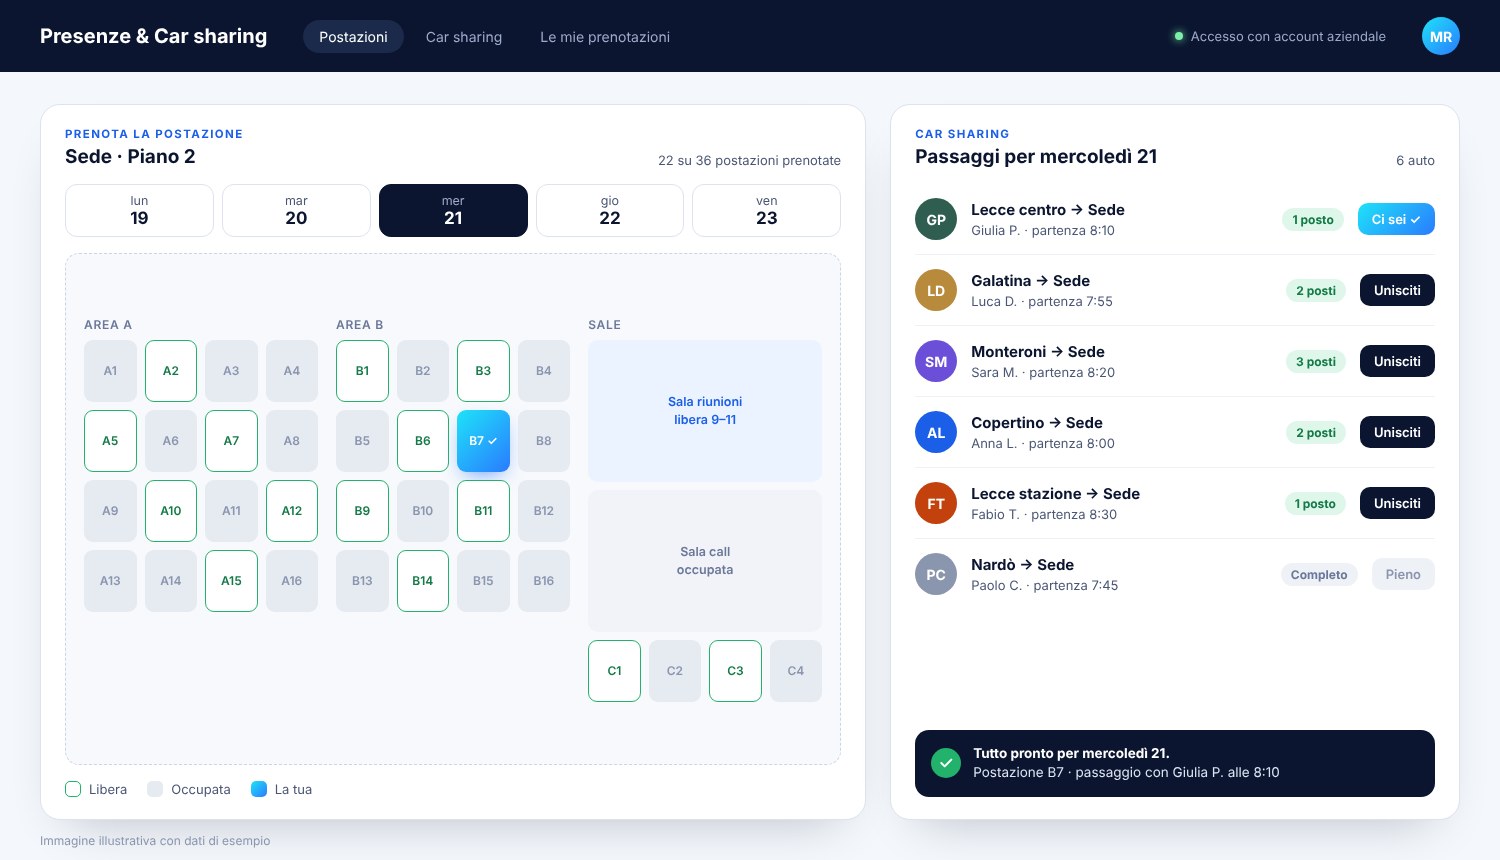Book free desk B6
Image resolution: width=1500 pixels, height=860 pixels.
tap(423, 441)
